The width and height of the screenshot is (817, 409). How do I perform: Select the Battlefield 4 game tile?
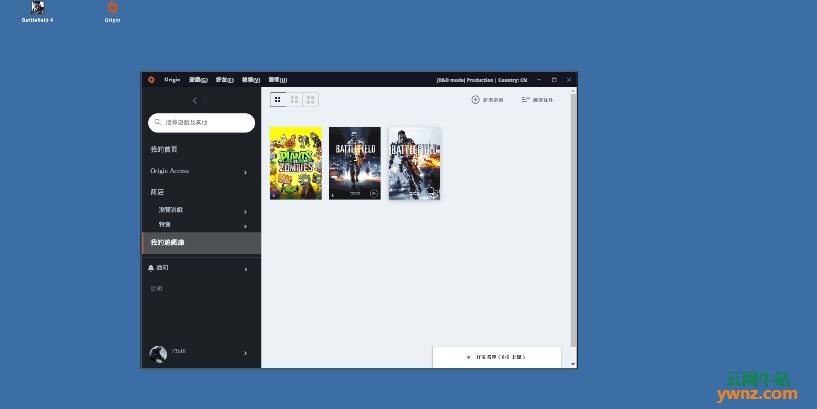pyautogui.click(x=415, y=163)
